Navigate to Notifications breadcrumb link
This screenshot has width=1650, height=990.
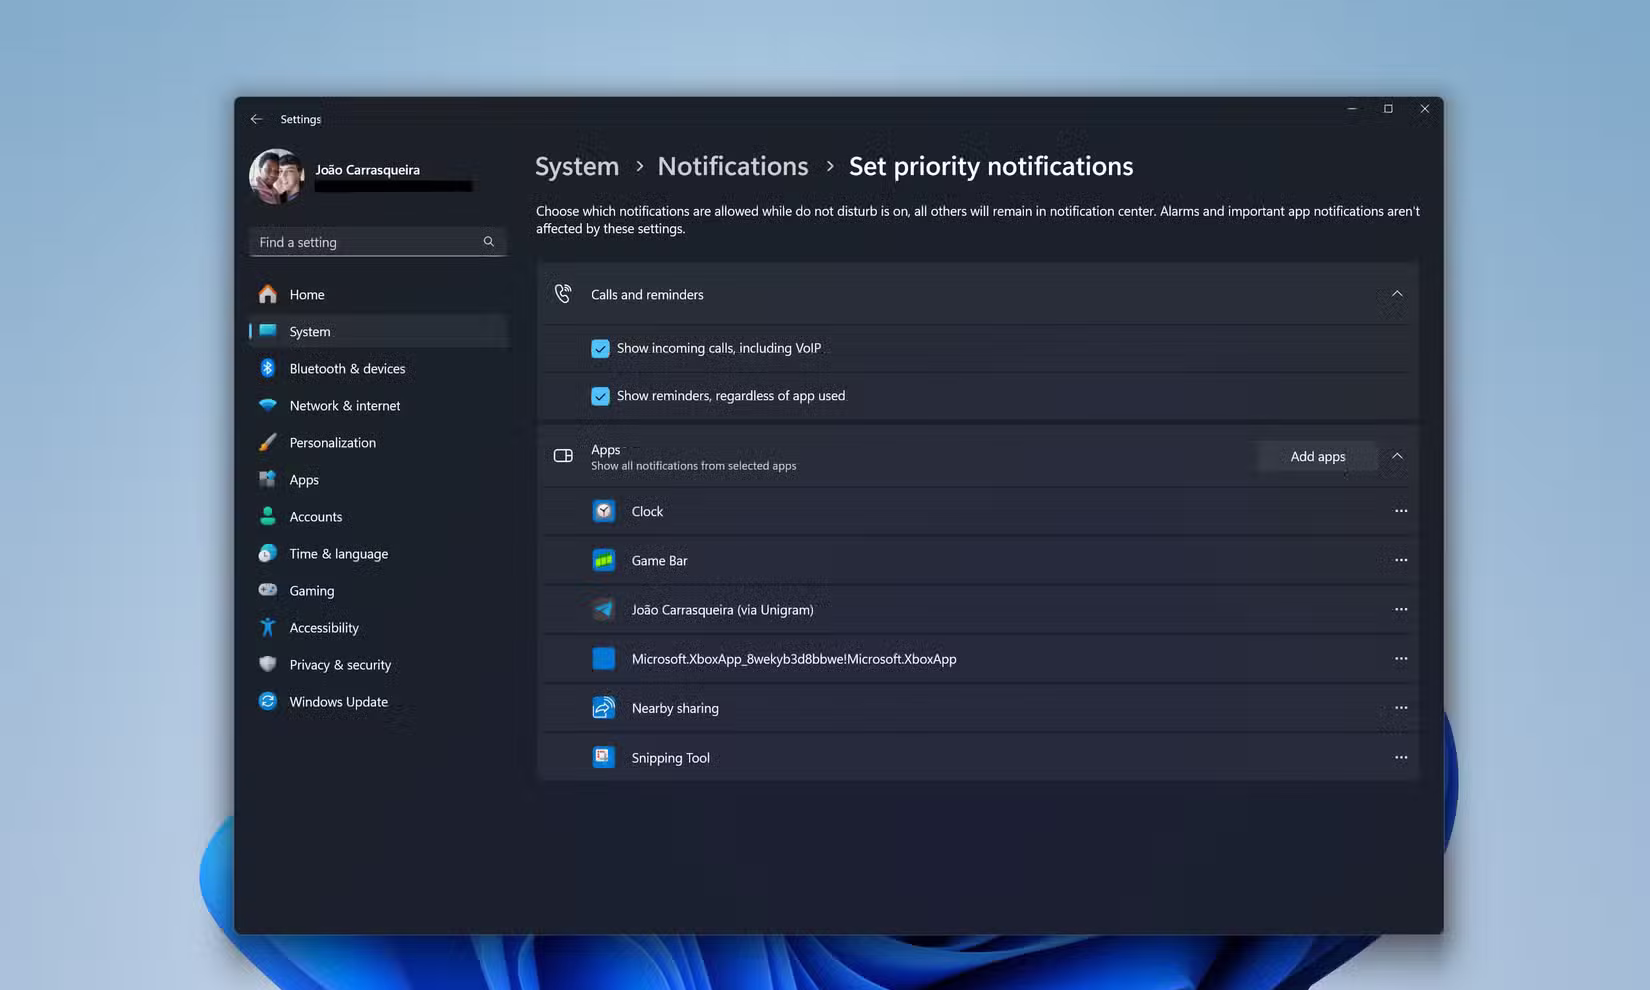732,166
